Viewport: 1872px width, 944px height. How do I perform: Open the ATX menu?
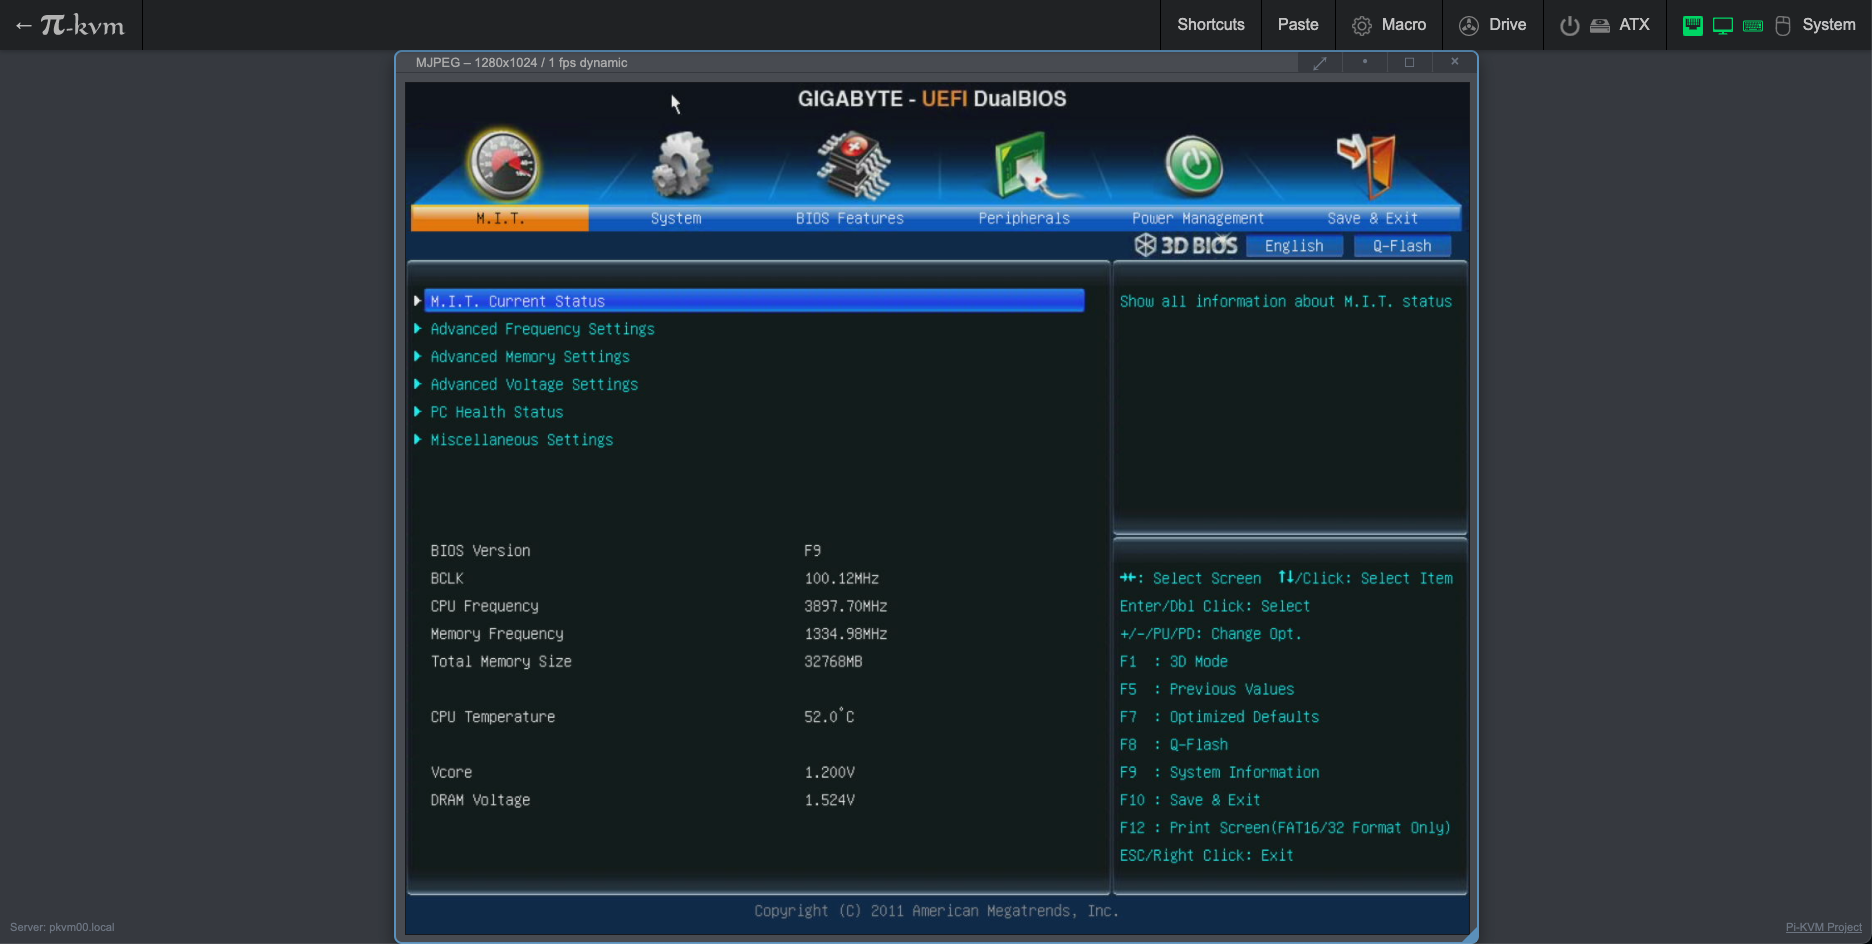point(1605,25)
